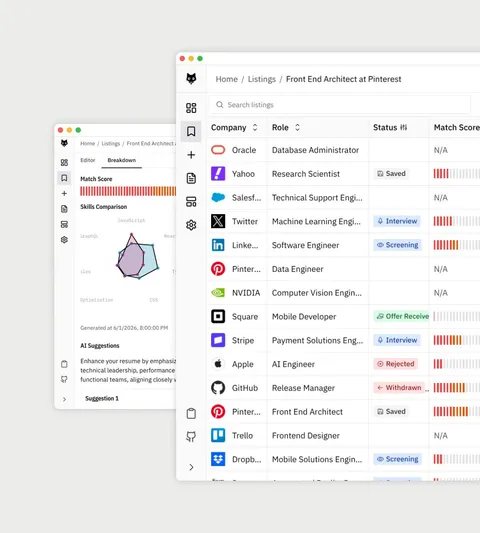Click the Search listings field

pyautogui.click(x=340, y=105)
